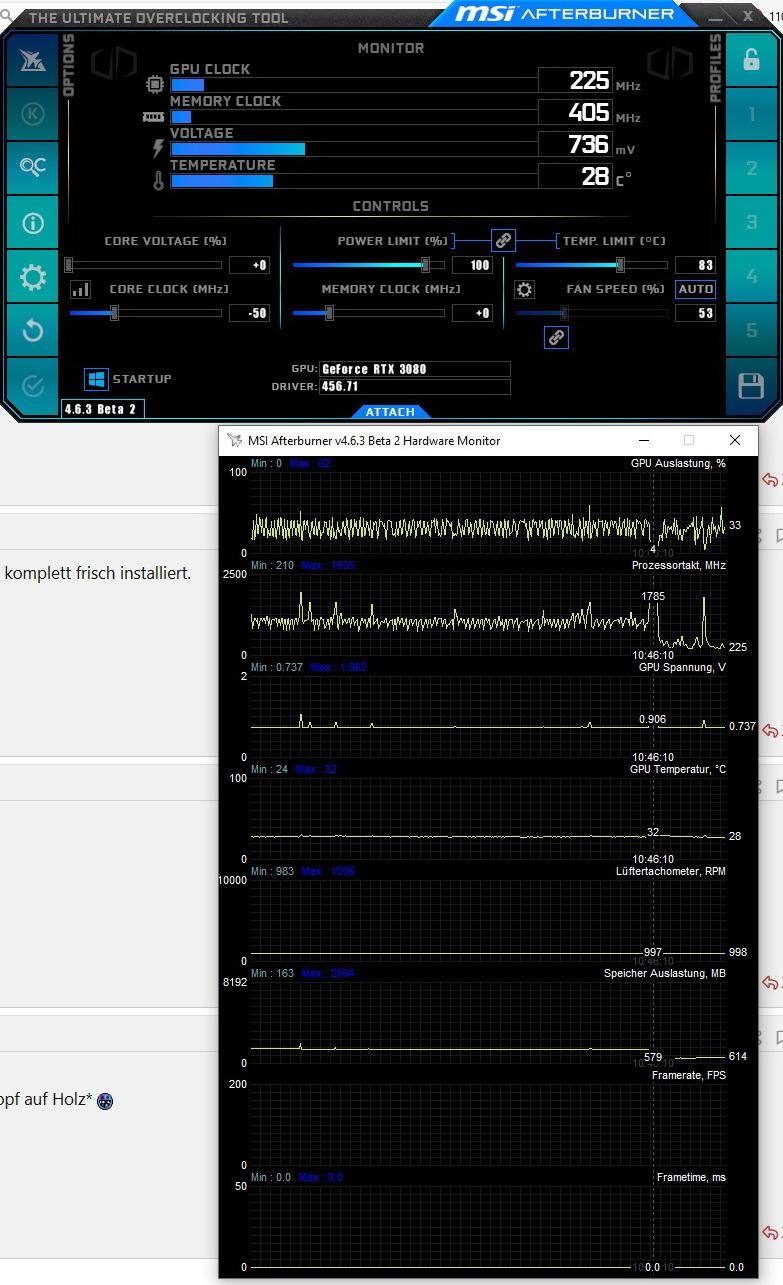Click the Temp. Limit slider handle

(620, 265)
